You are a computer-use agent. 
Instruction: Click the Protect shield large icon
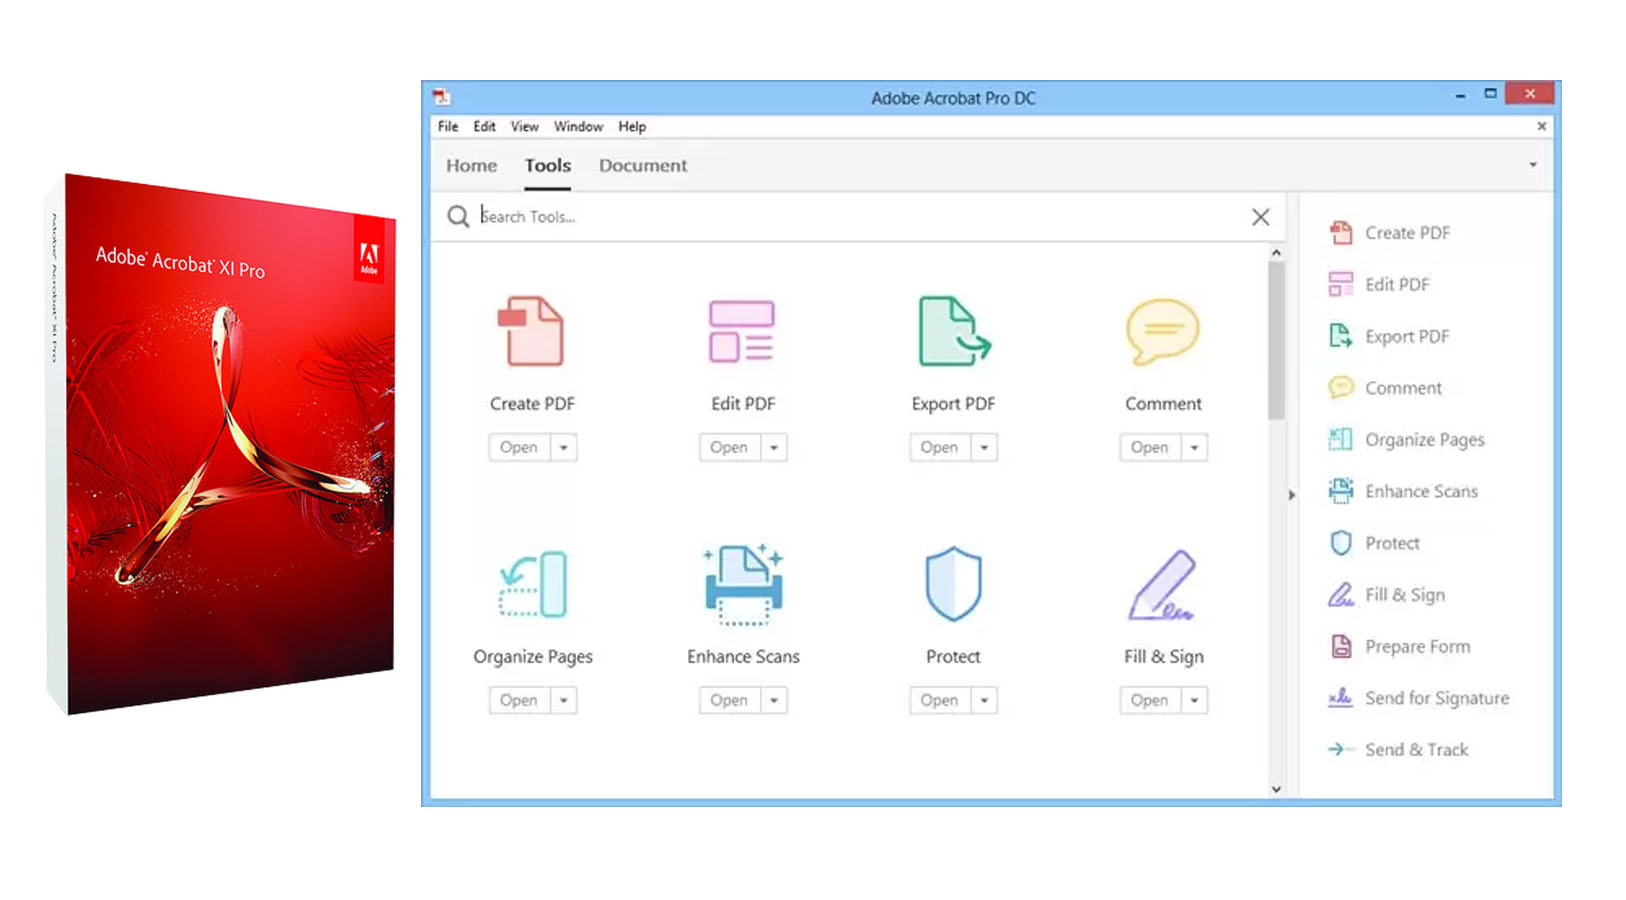pos(953,584)
